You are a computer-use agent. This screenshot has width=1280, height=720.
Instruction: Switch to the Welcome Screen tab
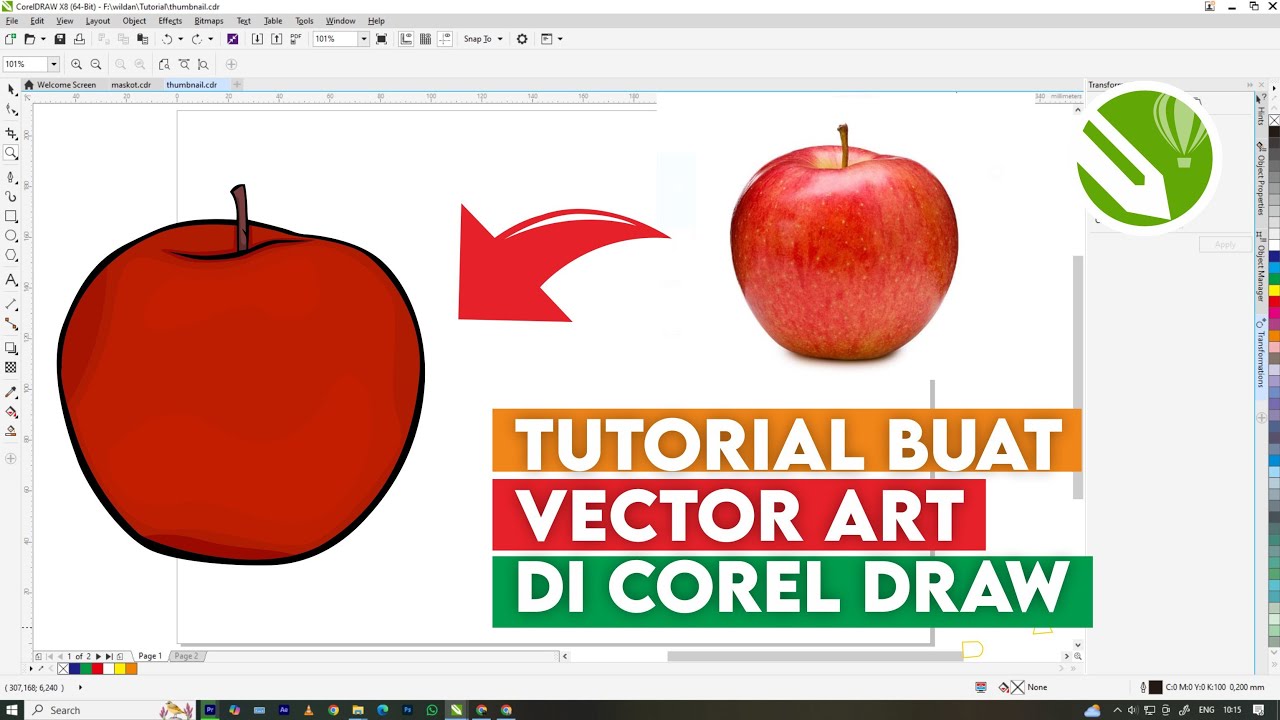(x=60, y=85)
